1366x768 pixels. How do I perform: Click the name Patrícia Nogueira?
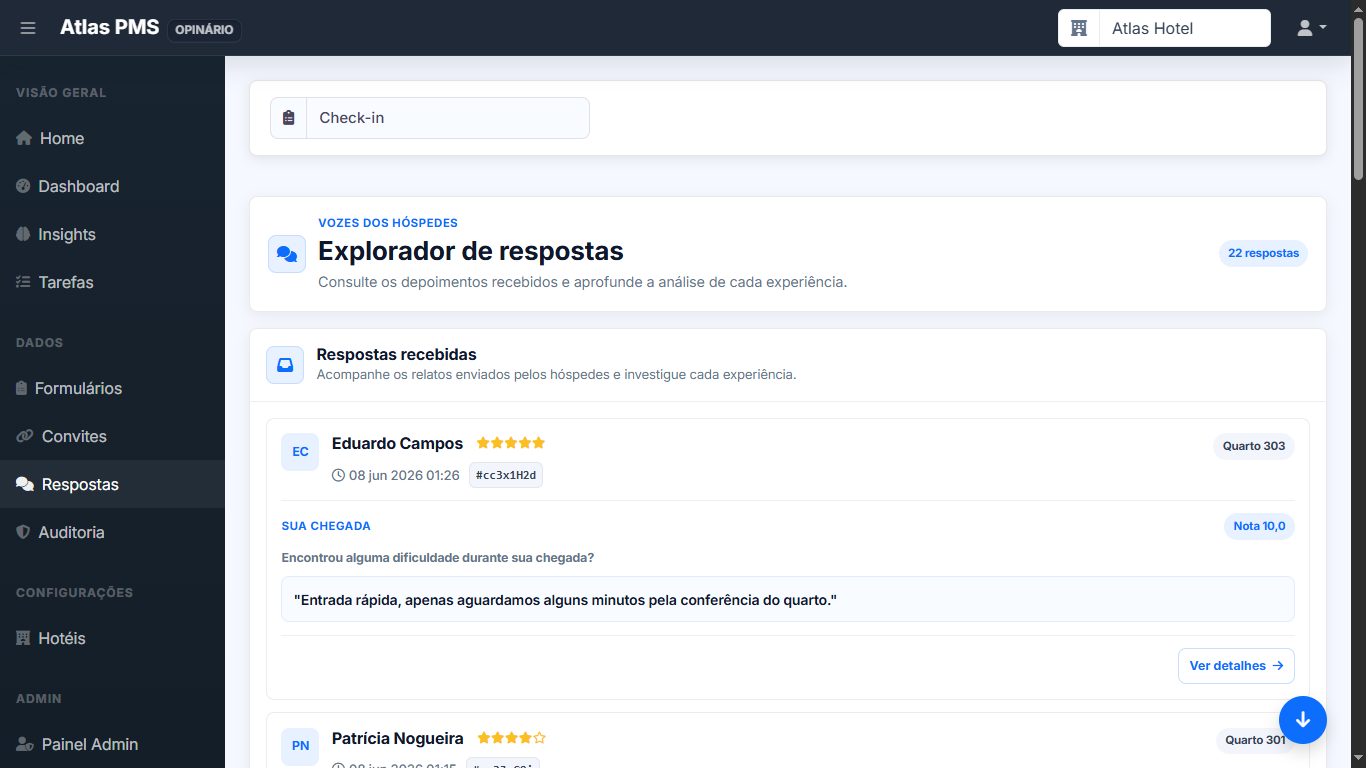[x=398, y=739]
